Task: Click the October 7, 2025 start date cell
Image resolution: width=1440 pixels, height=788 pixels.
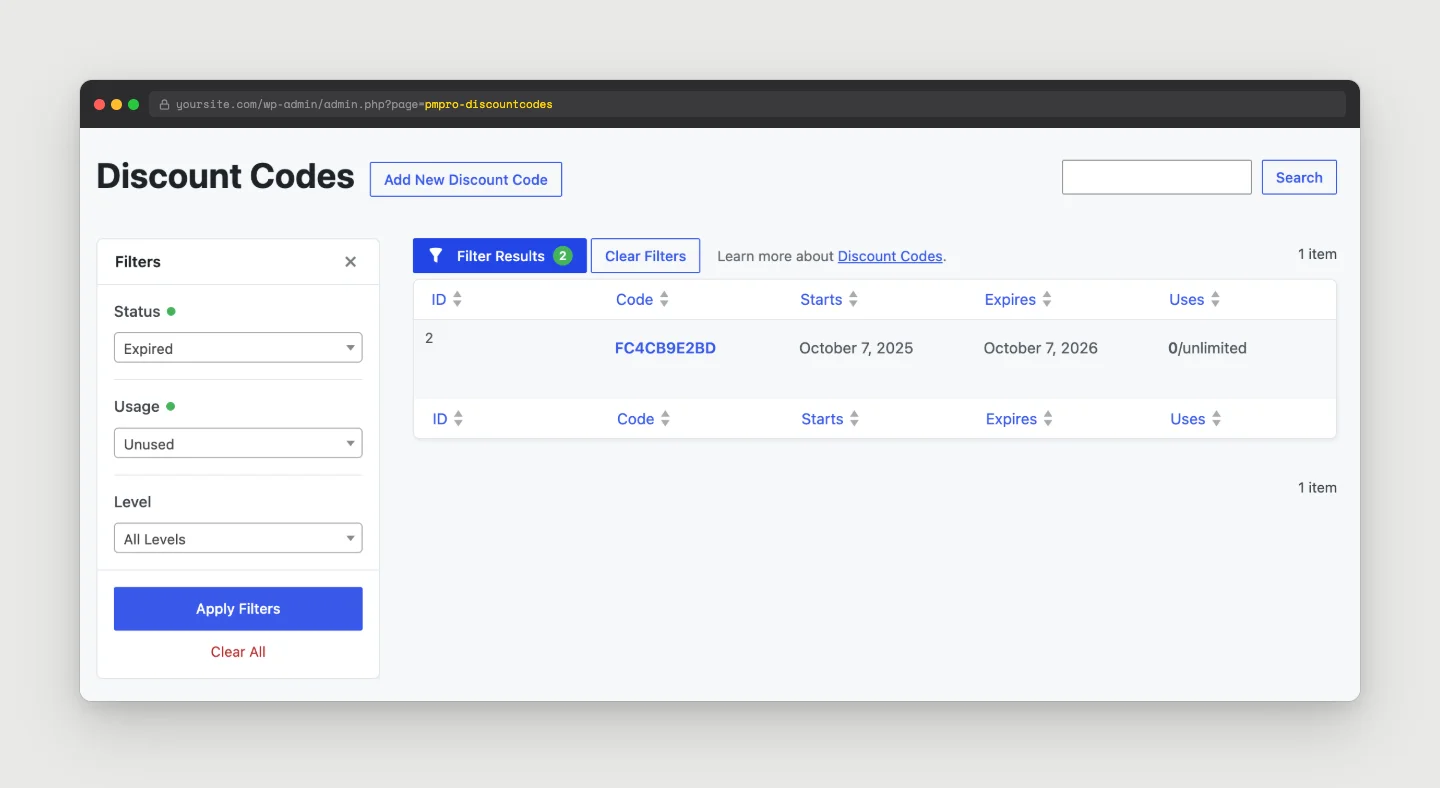Action: (856, 348)
